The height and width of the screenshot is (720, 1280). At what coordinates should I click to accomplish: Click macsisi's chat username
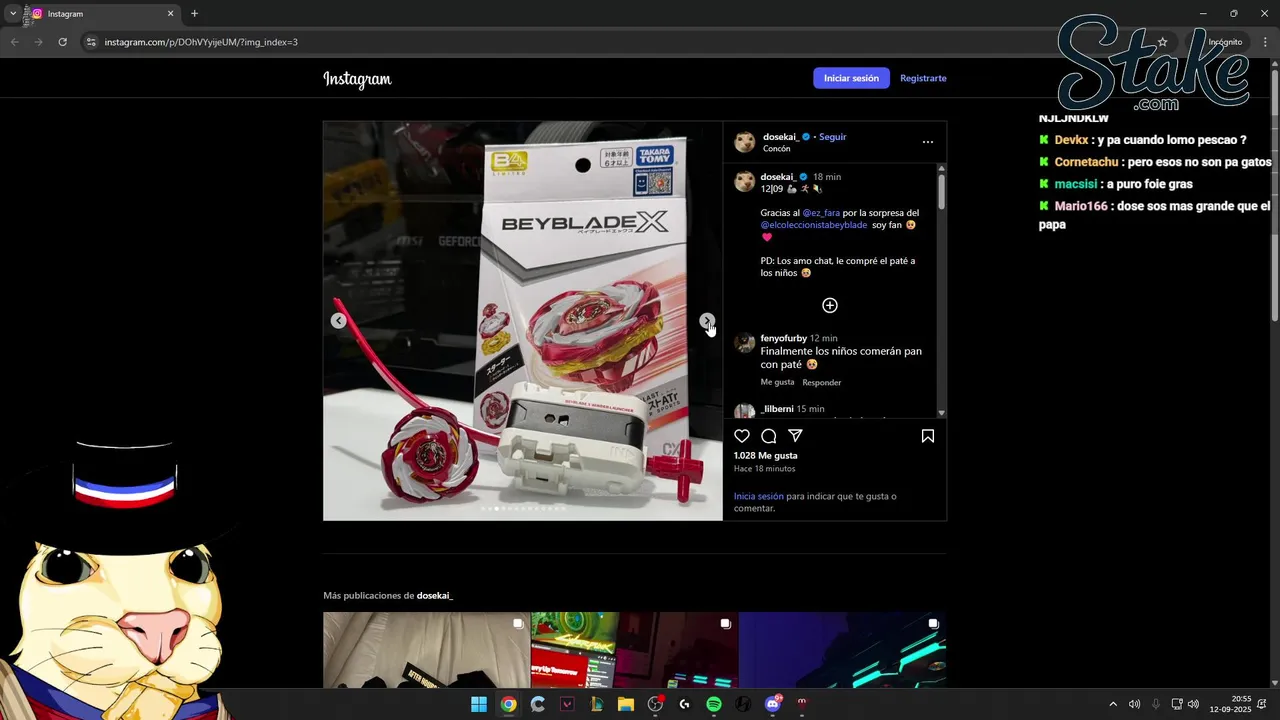[x=1076, y=184]
